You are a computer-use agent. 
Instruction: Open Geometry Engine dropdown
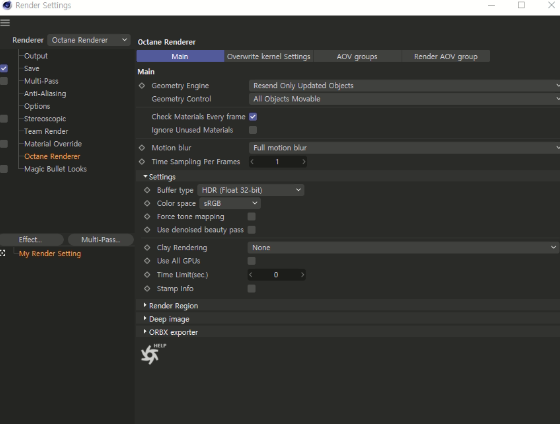coord(404,86)
